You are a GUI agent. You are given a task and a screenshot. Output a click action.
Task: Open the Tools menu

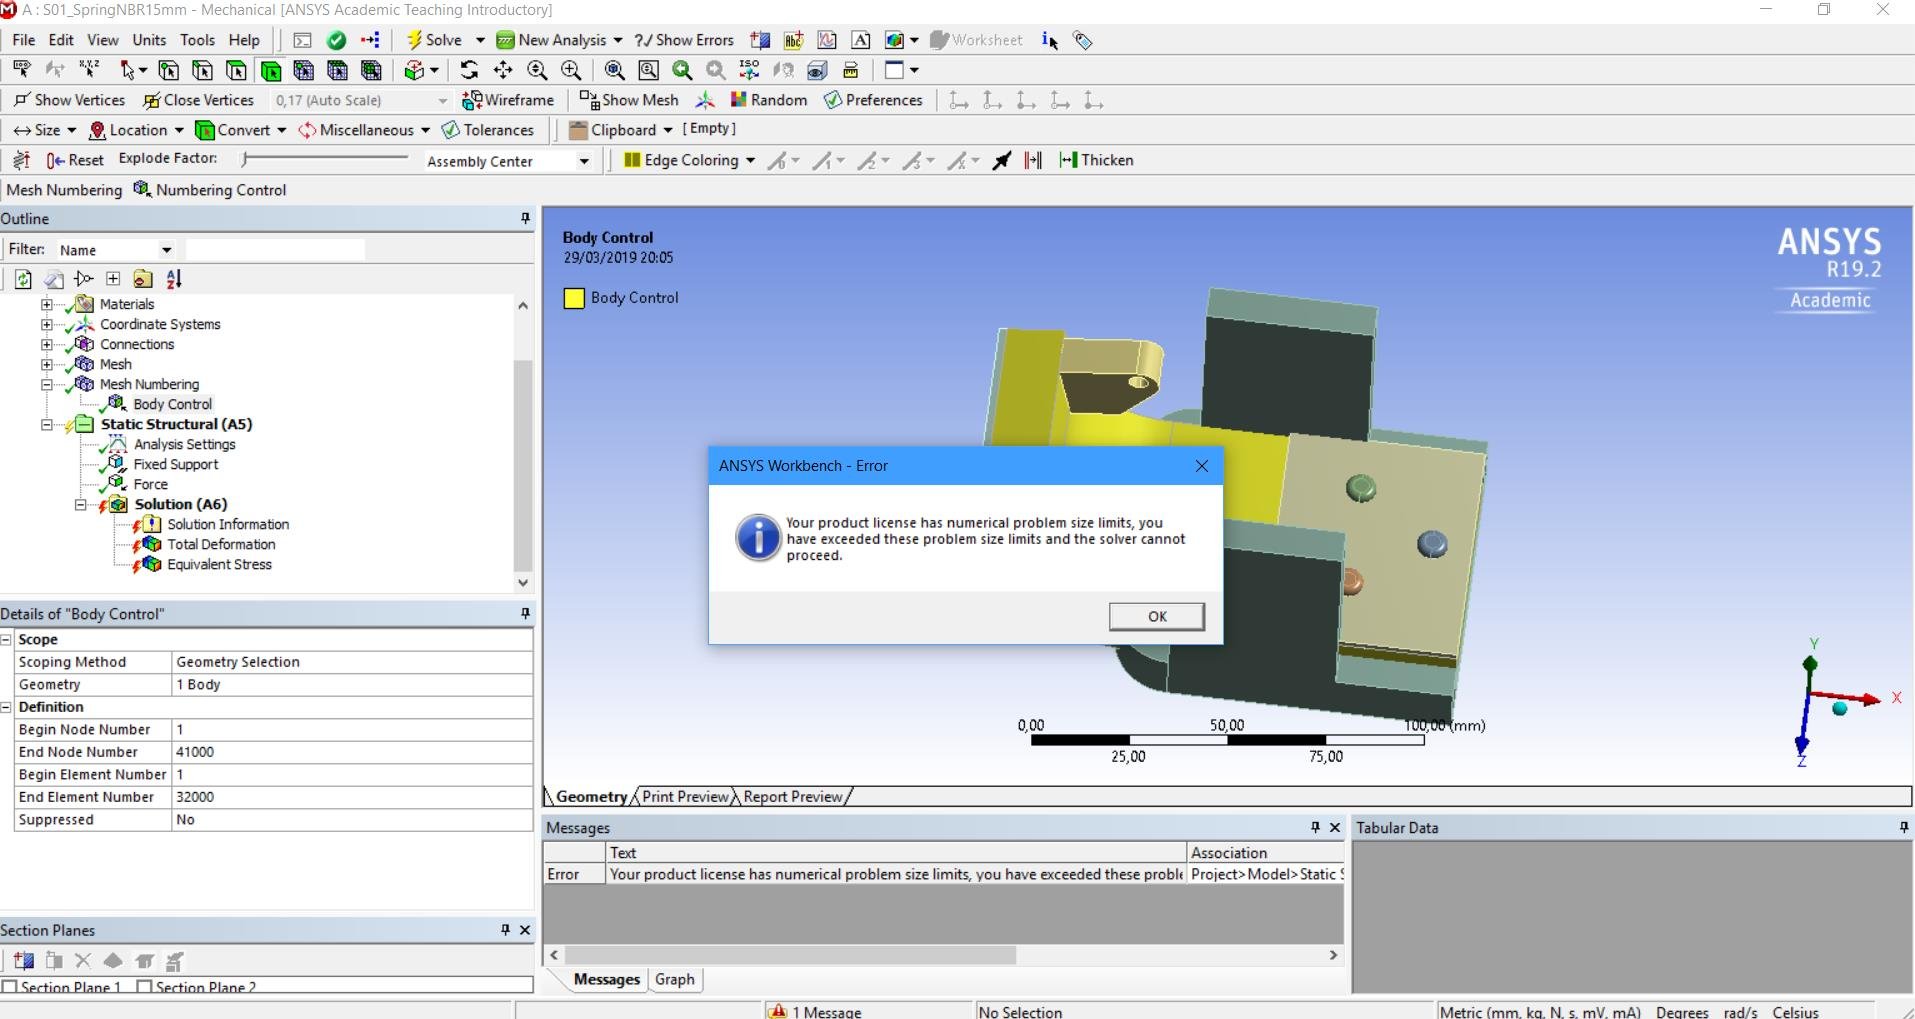(197, 40)
